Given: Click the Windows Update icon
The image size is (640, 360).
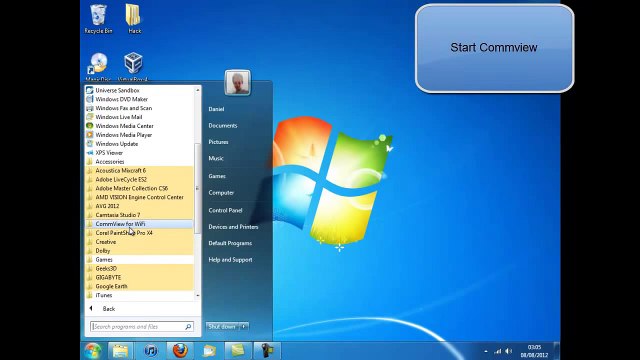Looking at the screenshot, I should pyautogui.click(x=90, y=144).
